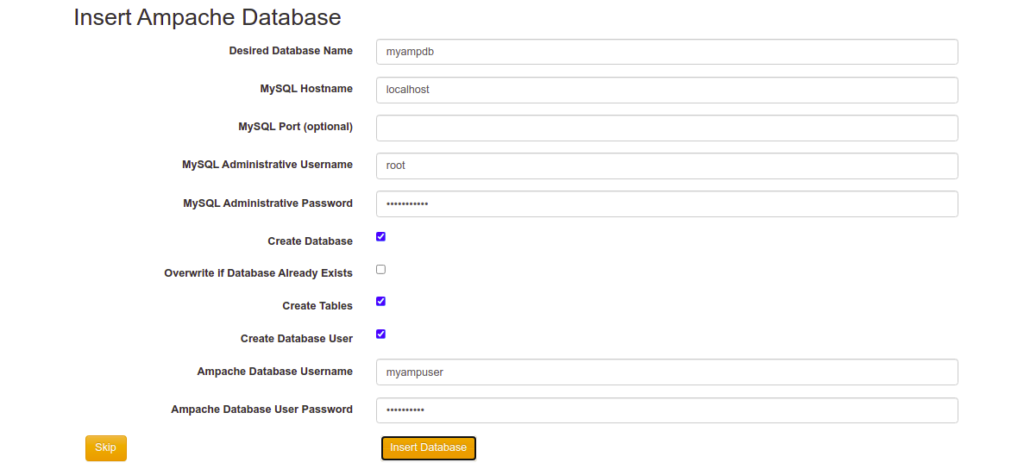Click the Ampache Database Username label
The width and height of the screenshot is (1024, 469).
pyautogui.click(x=275, y=371)
